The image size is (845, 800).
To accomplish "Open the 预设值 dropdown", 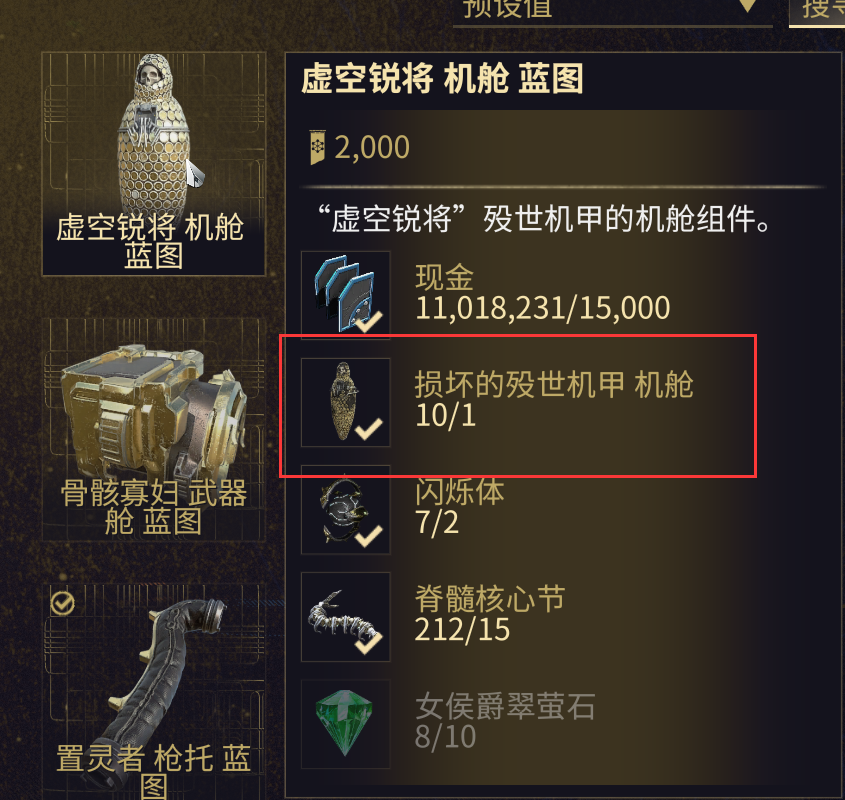I will tap(613, 12).
